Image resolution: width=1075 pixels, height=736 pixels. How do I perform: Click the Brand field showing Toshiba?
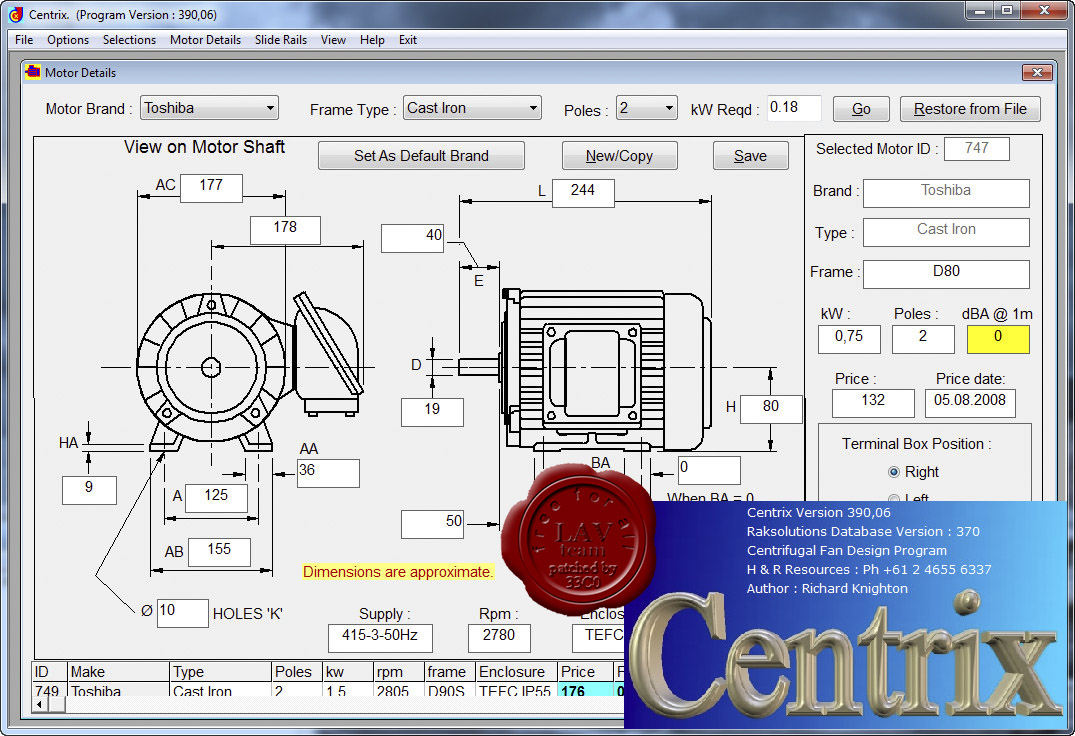(x=946, y=193)
